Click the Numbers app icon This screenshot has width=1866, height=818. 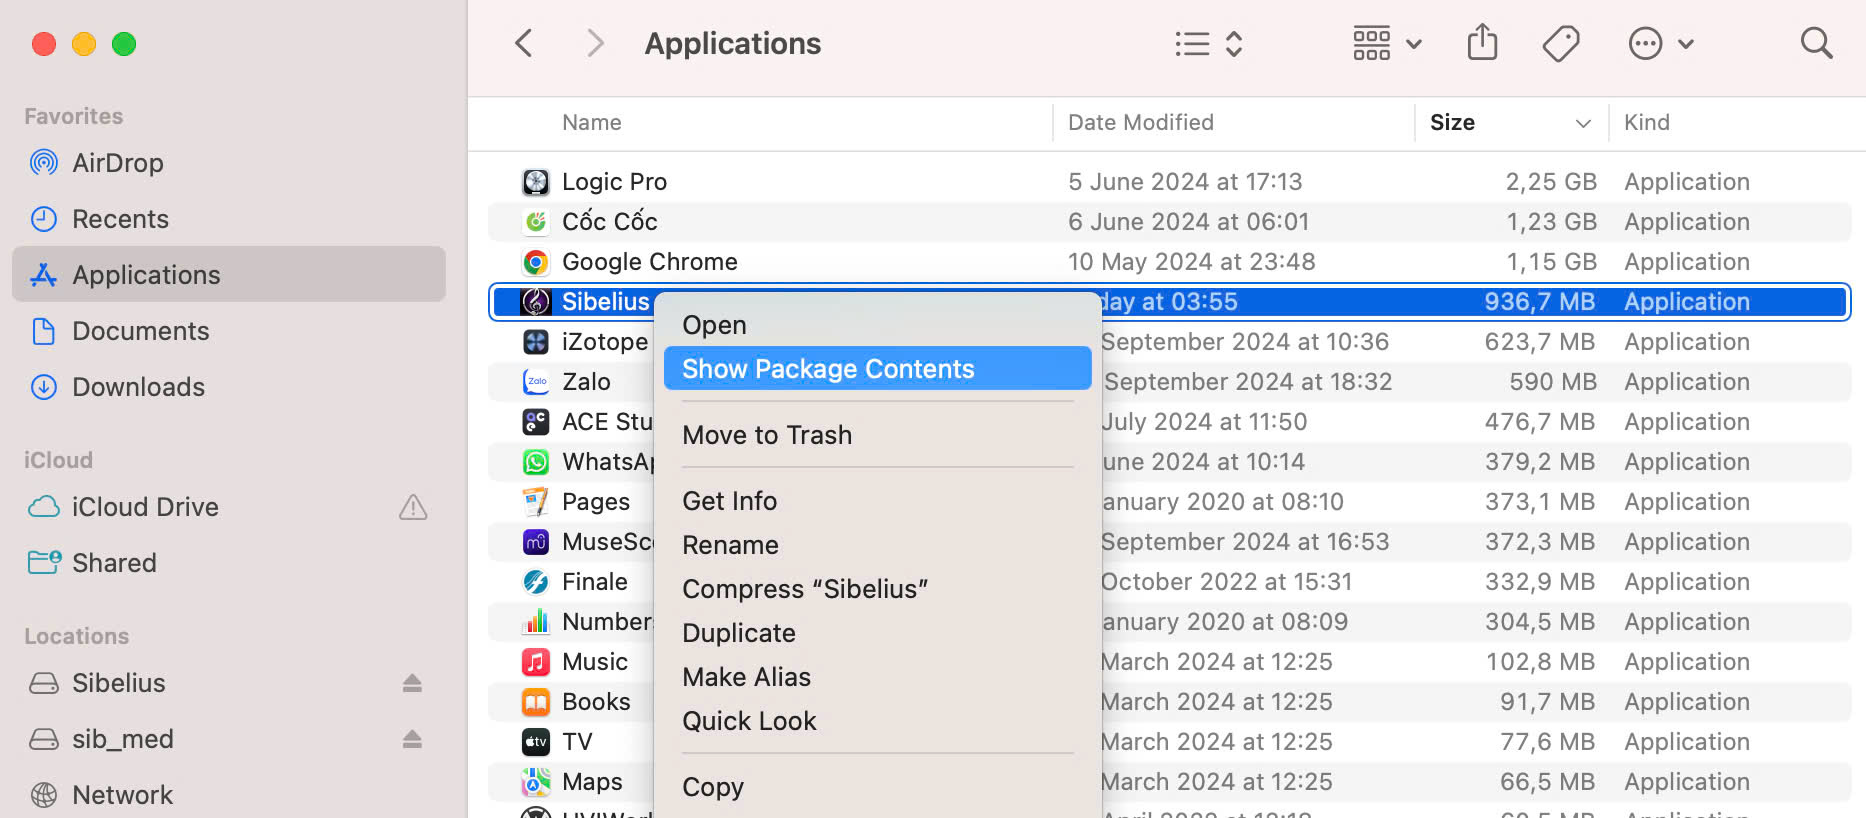536,622
